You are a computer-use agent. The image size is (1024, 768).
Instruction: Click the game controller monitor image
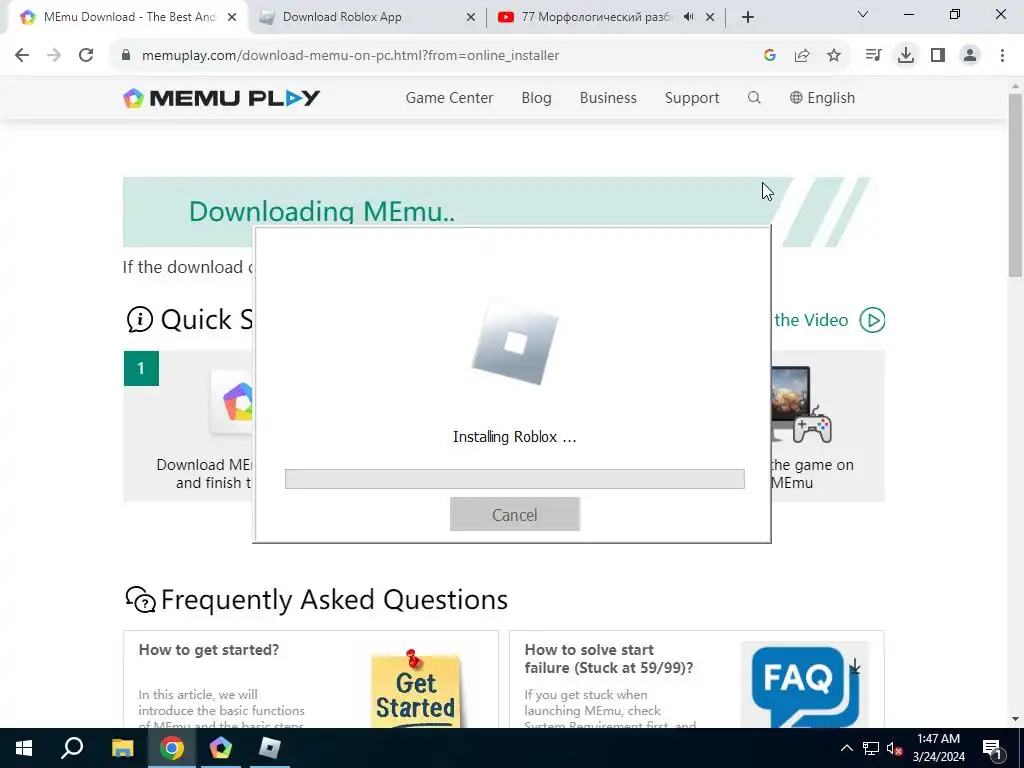tap(801, 404)
